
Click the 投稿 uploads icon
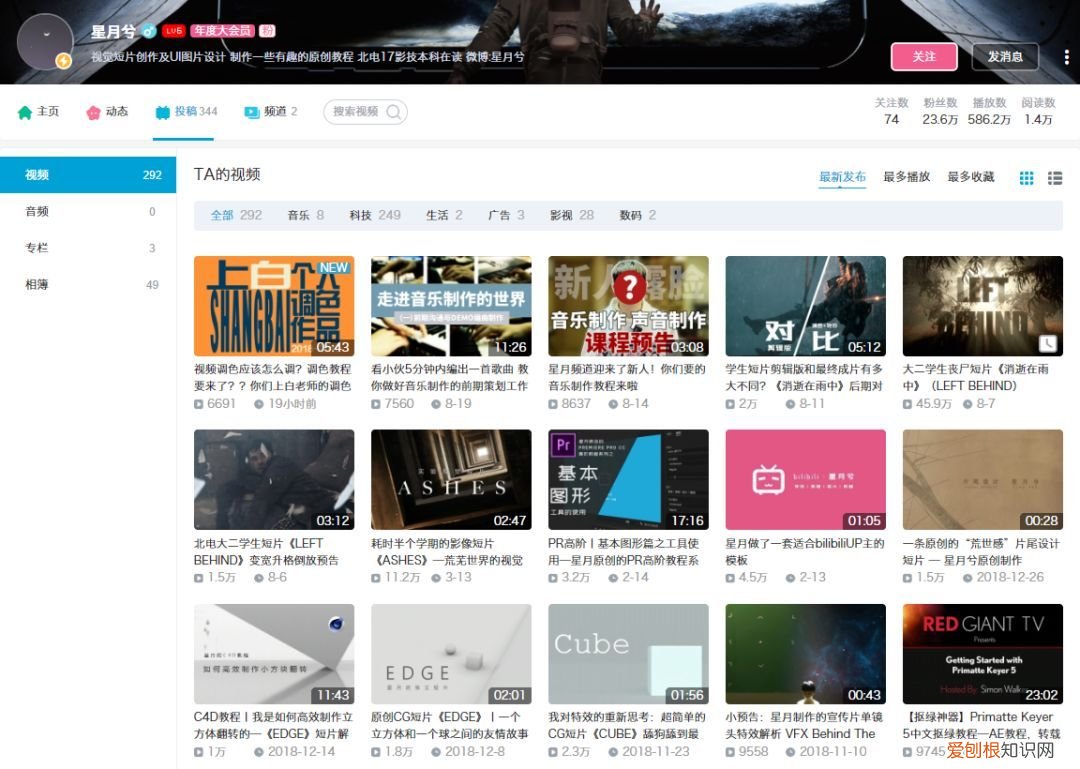coord(162,112)
